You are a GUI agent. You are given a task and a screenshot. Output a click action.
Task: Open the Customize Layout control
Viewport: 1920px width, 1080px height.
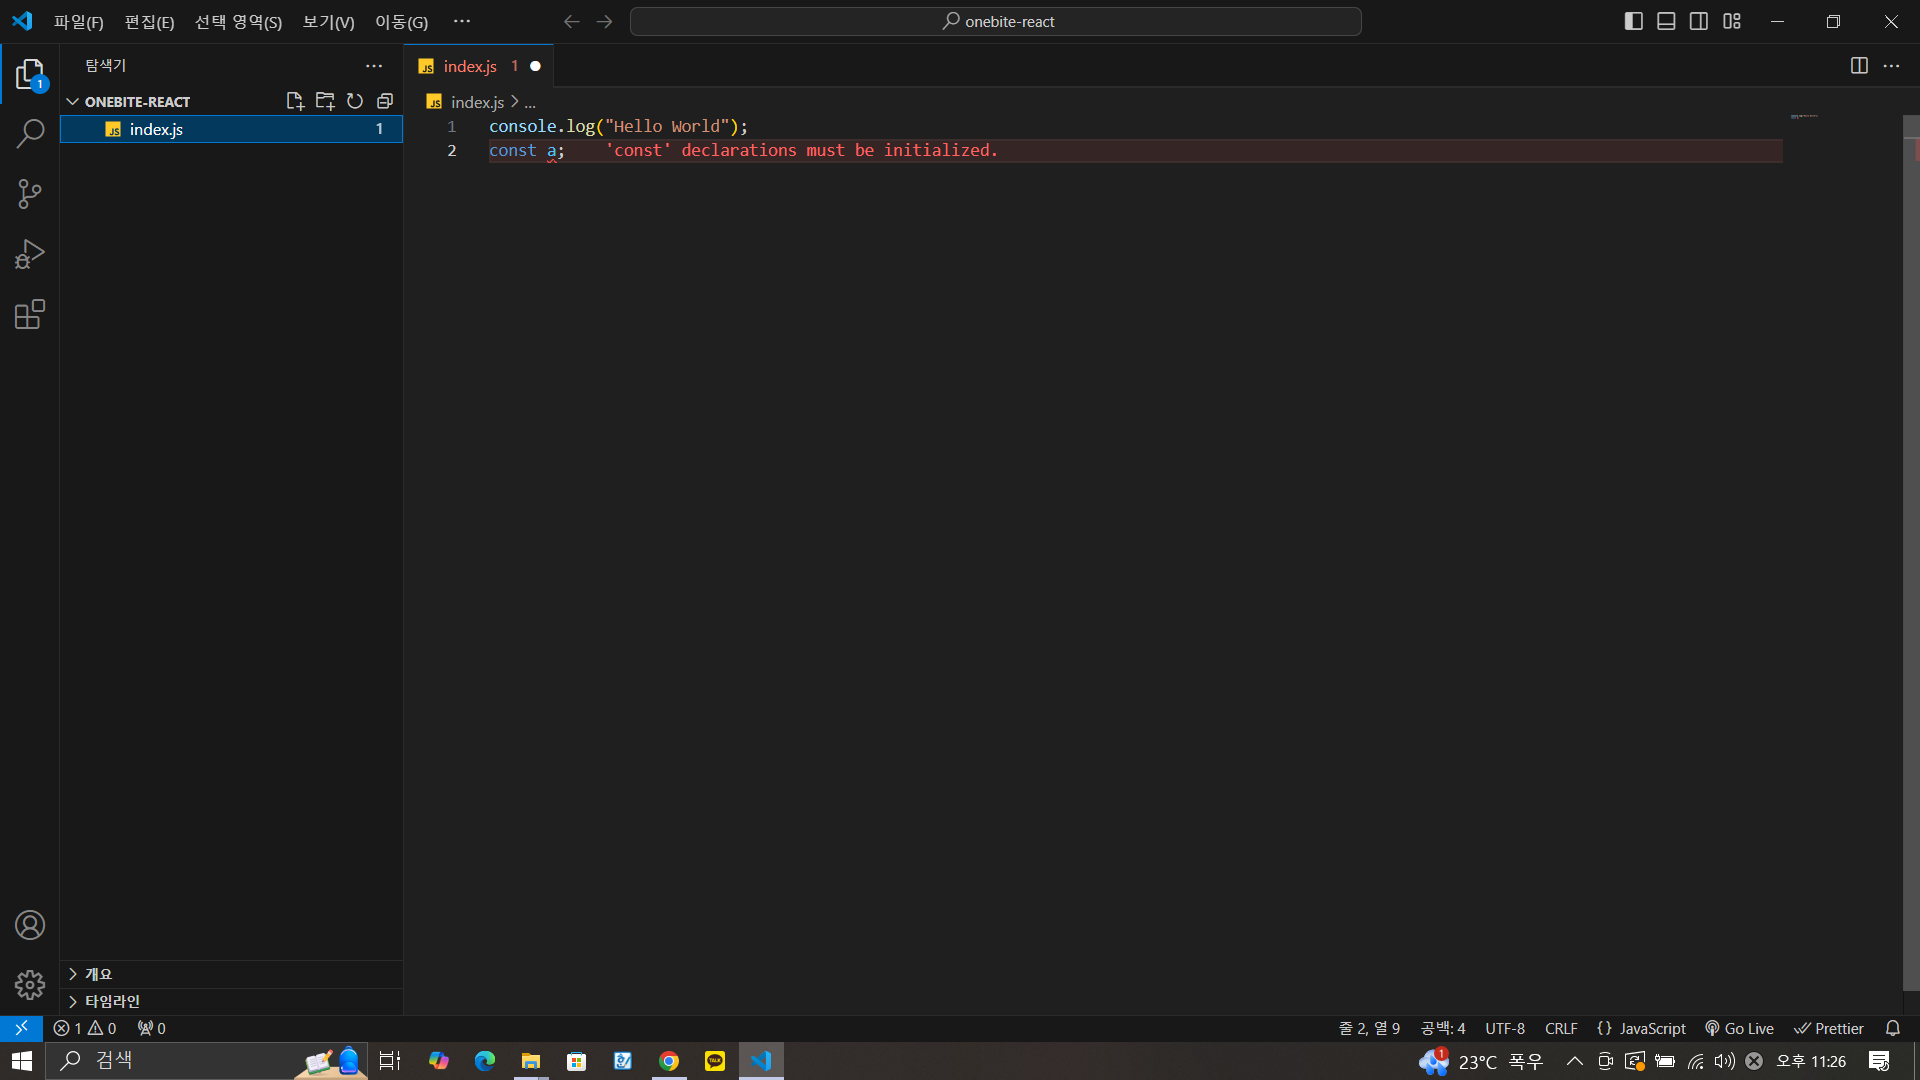click(1732, 21)
